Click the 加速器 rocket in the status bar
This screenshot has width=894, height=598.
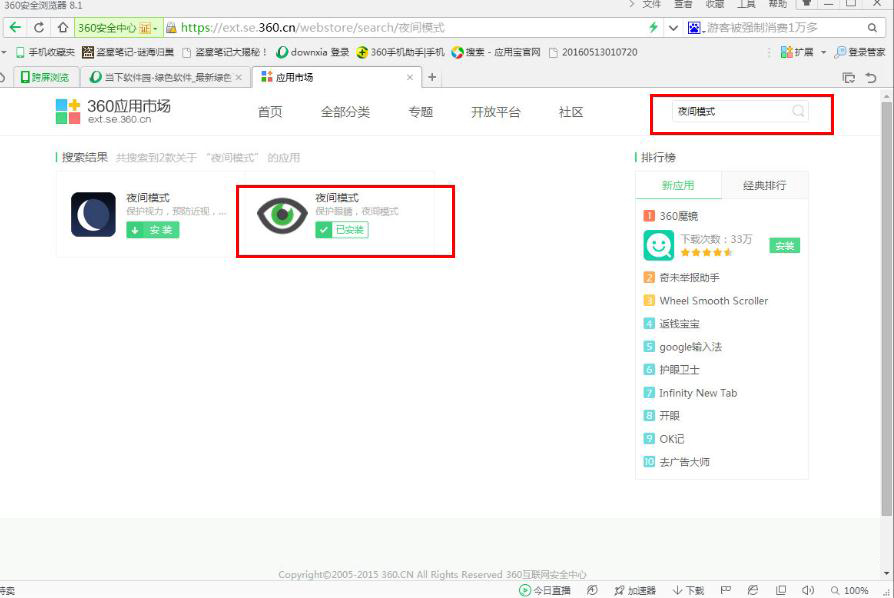click(x=635, y=590)
